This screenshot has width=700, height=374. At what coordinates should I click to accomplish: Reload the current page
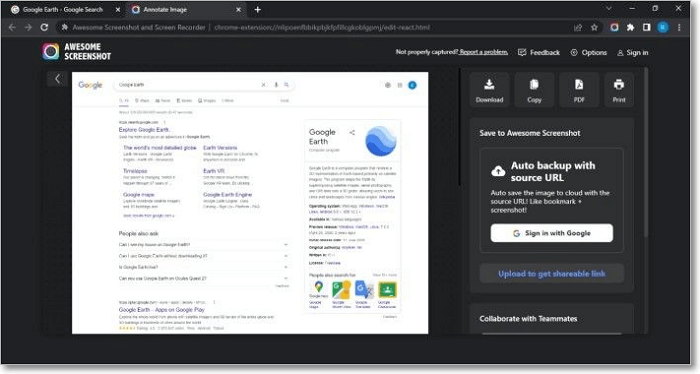tap(44, 27)
